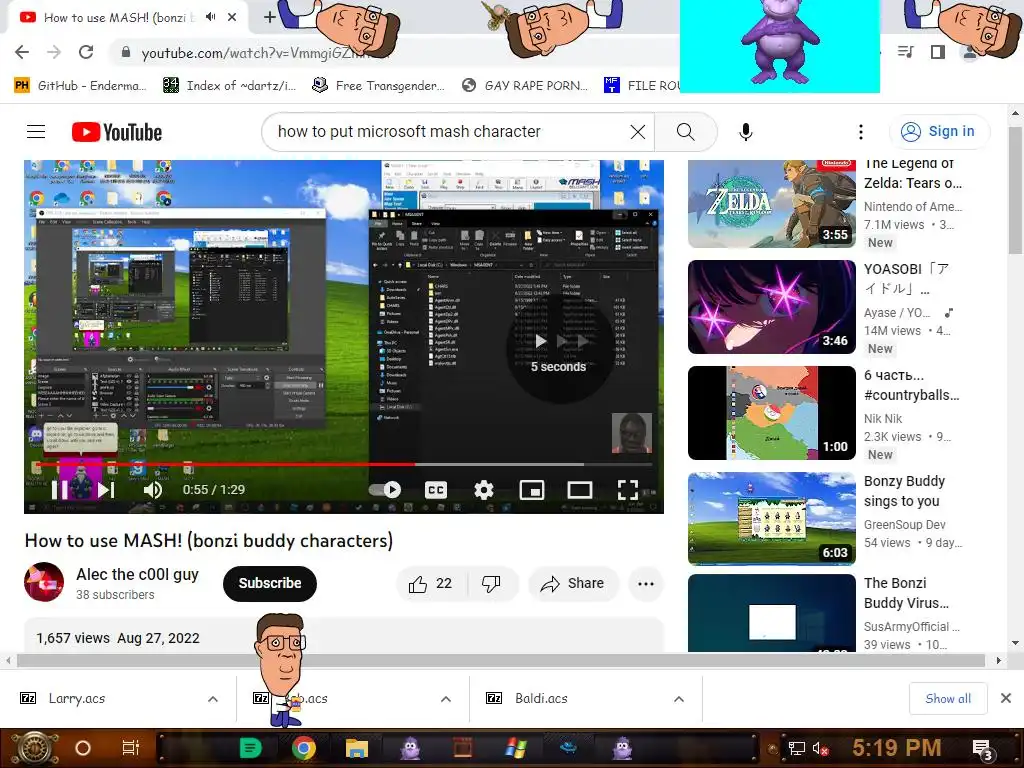Switch to theater mode

pos(580,490)
